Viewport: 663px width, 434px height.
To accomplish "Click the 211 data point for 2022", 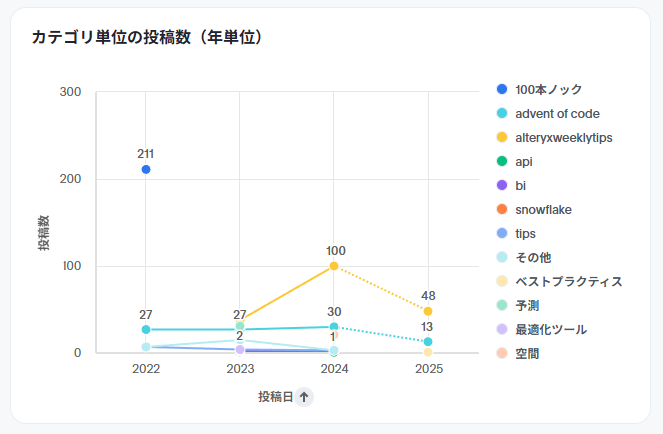I will coord(146,170).
